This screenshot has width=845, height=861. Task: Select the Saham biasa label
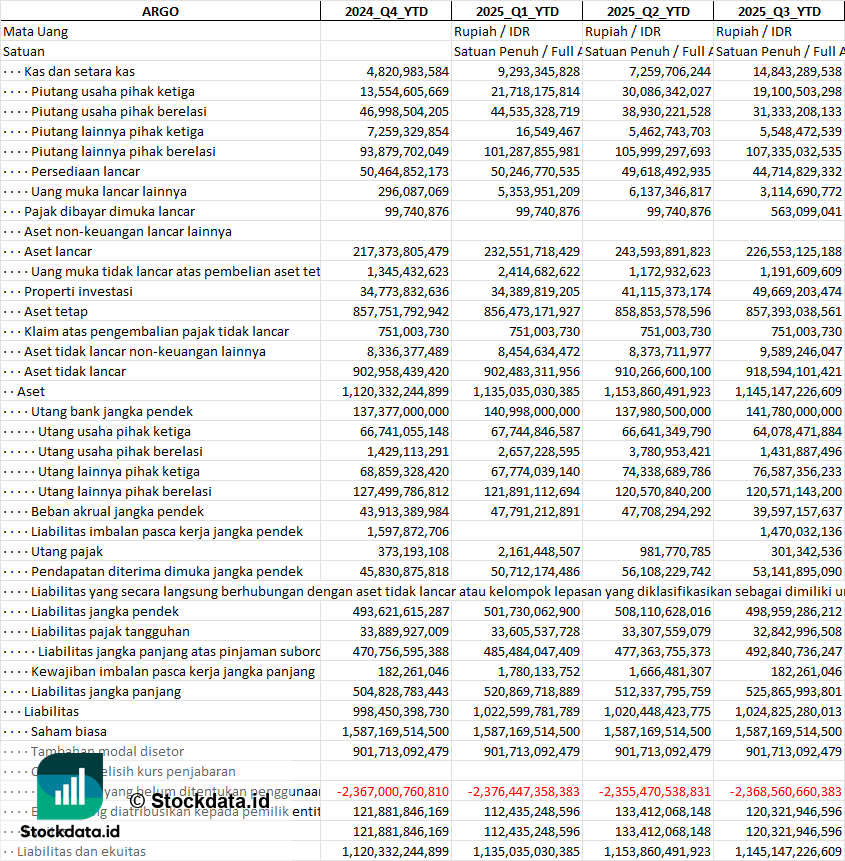tap(69, 731)
